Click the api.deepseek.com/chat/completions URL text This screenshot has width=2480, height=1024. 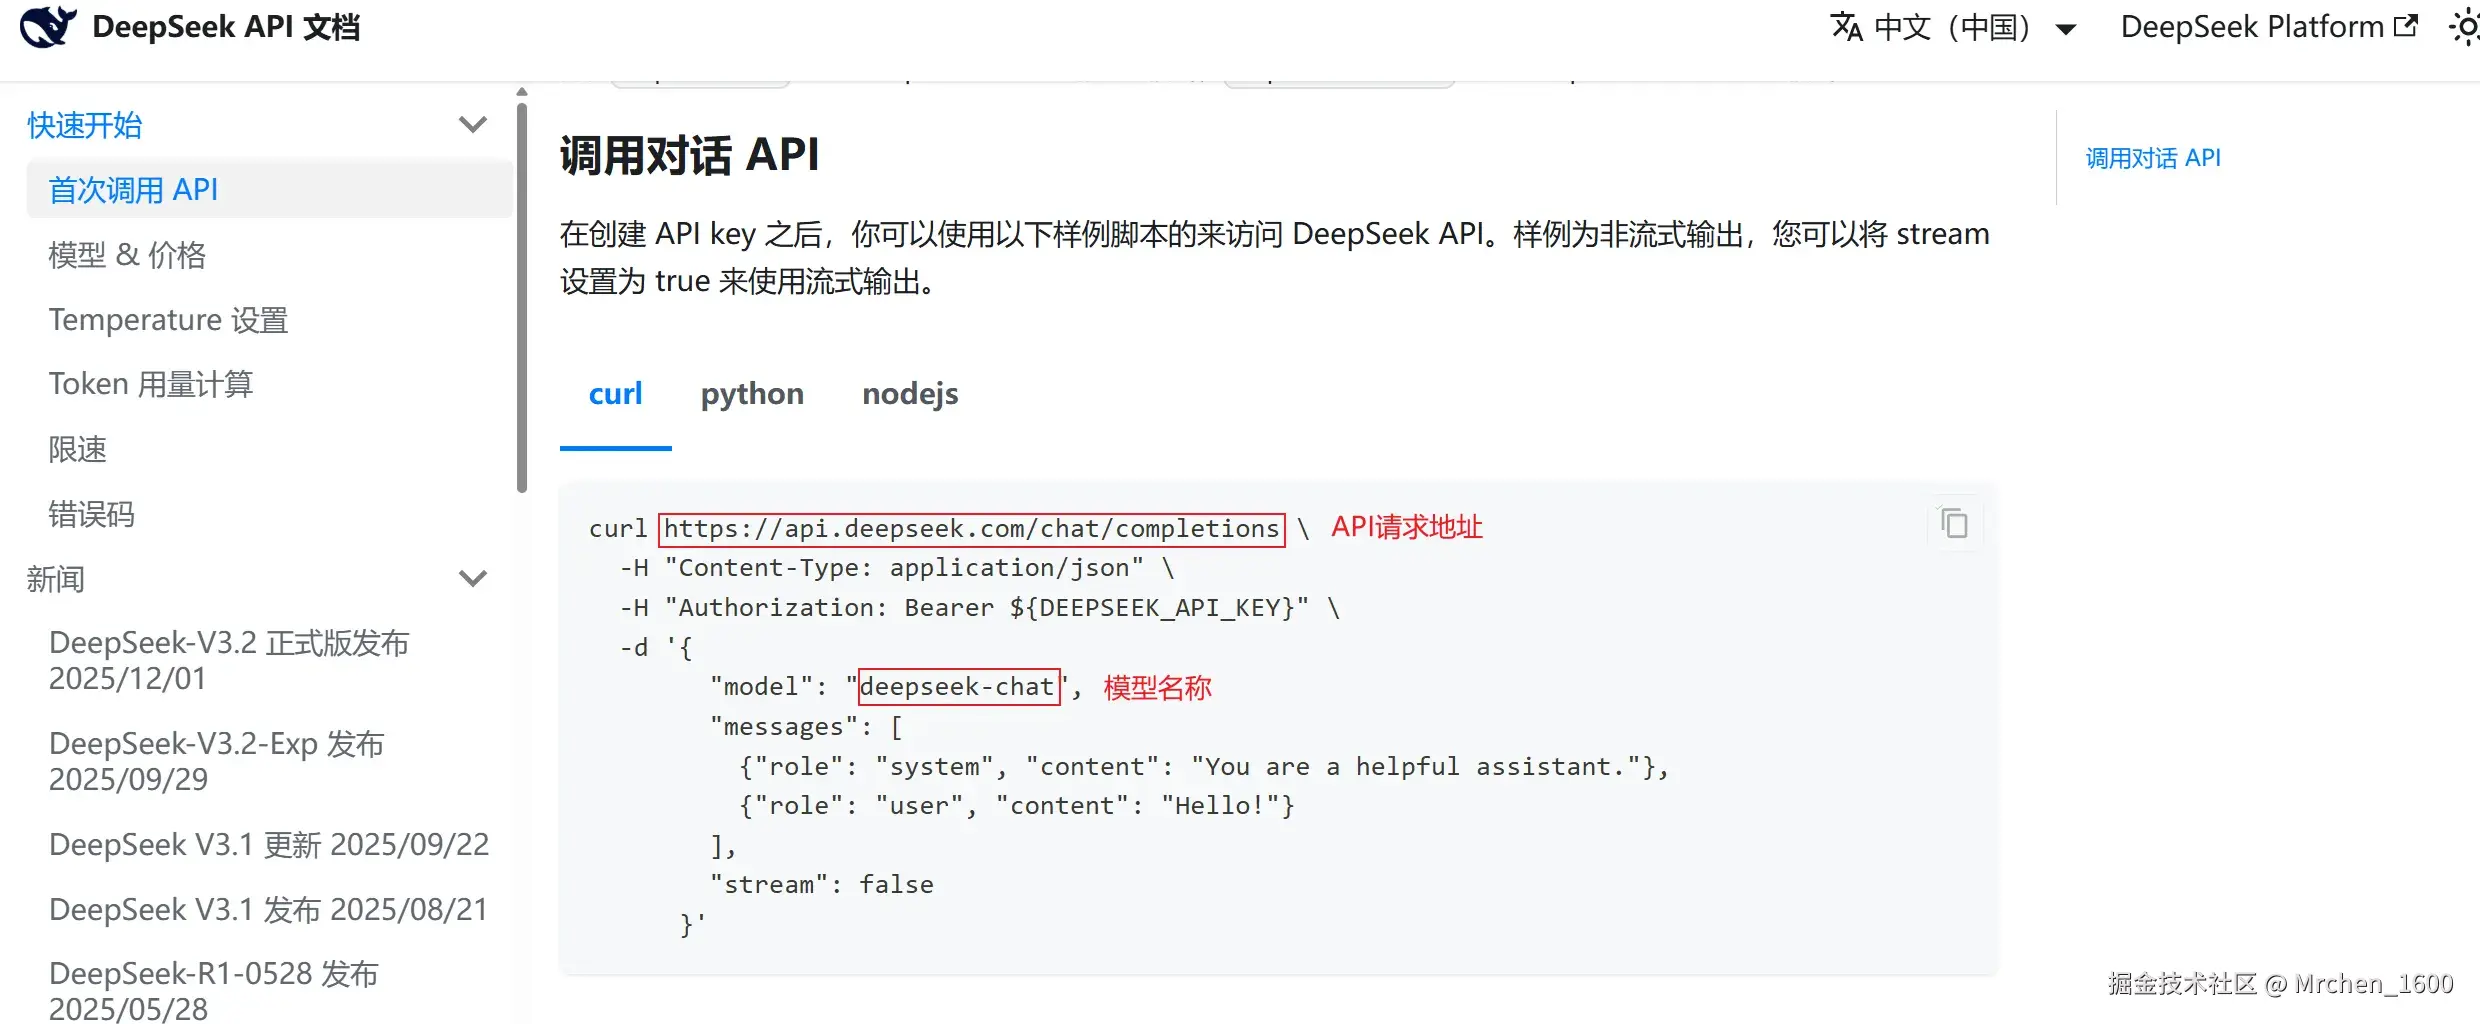coord(971,528)
